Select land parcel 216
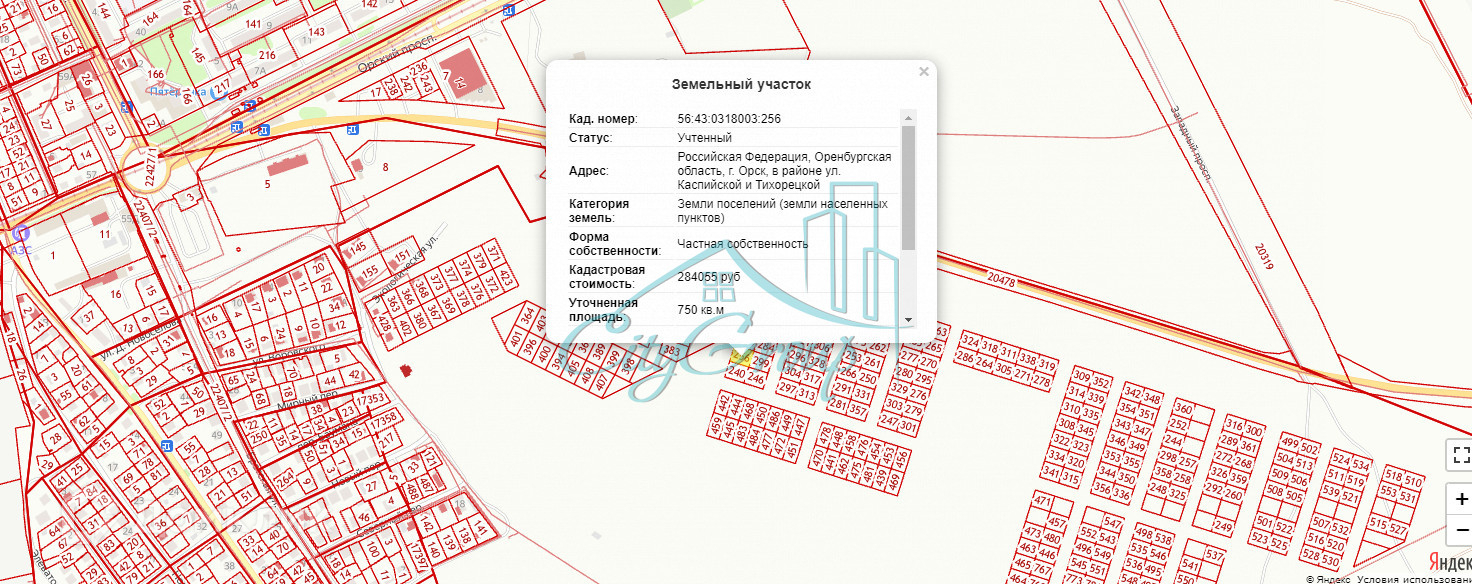This screenshot has height=584, width=1472. coord(267,55)
